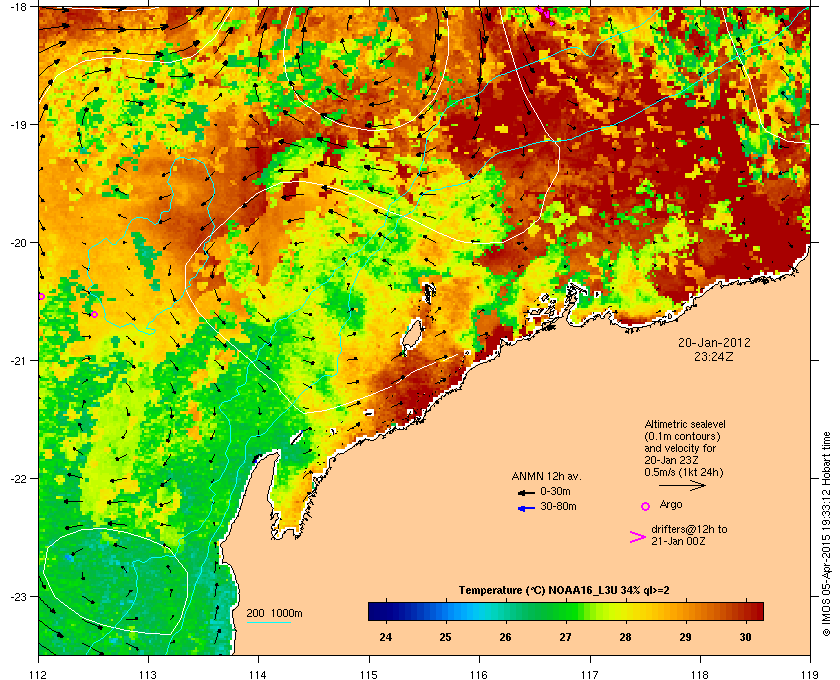Click the 0.5m/s reference velocity arrow
Viewport: 840px width, 680px height.
point(682,486)
